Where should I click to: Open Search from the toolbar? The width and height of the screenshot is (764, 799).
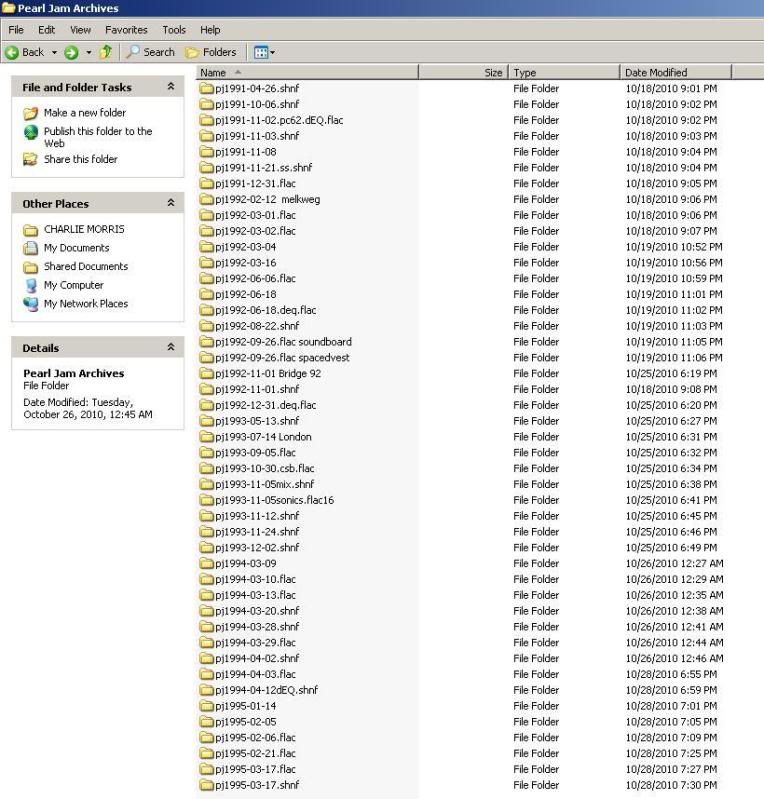point(150,52)
